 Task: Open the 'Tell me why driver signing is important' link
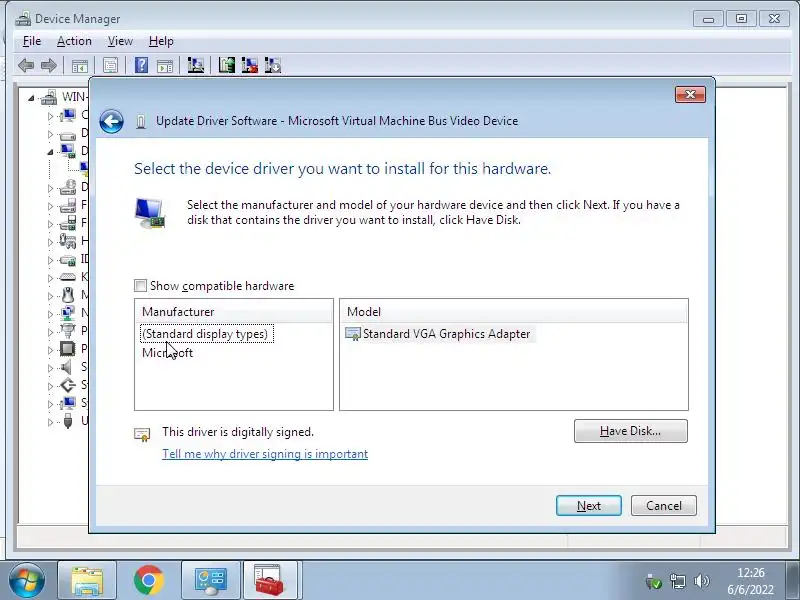click(x=265, y=454)
